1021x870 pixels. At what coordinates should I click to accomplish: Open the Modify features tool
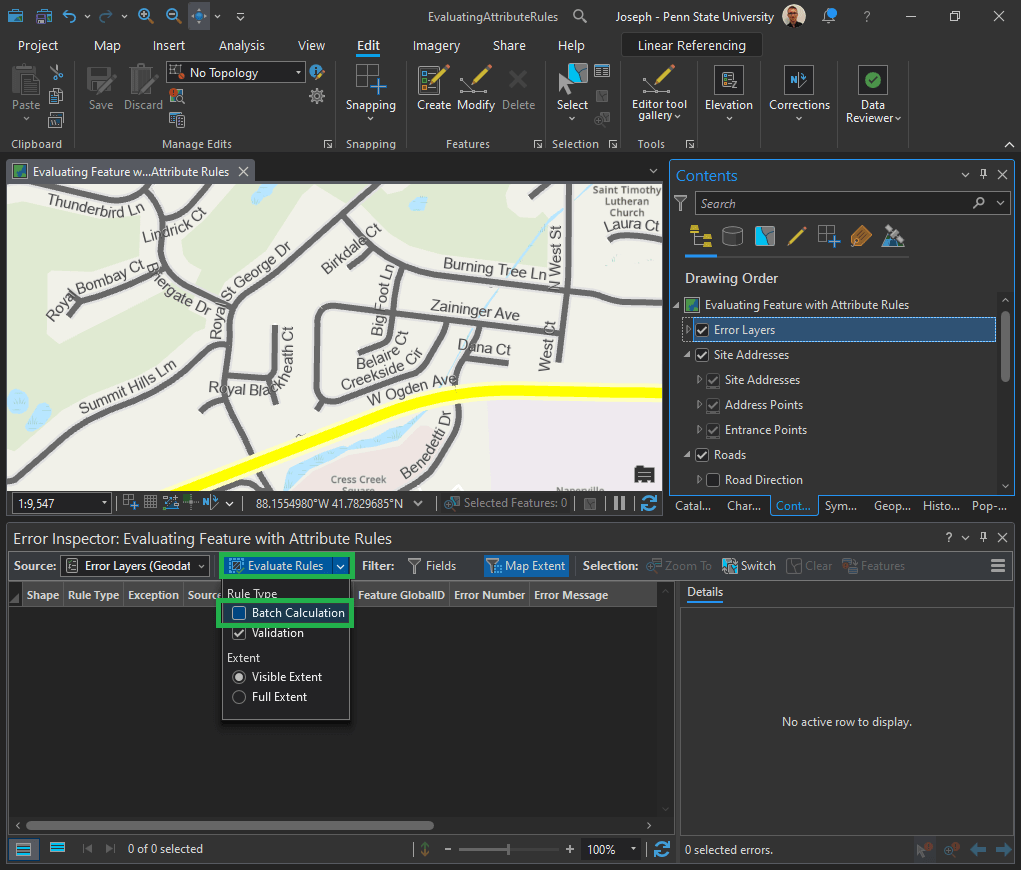[x=476, y=82]
